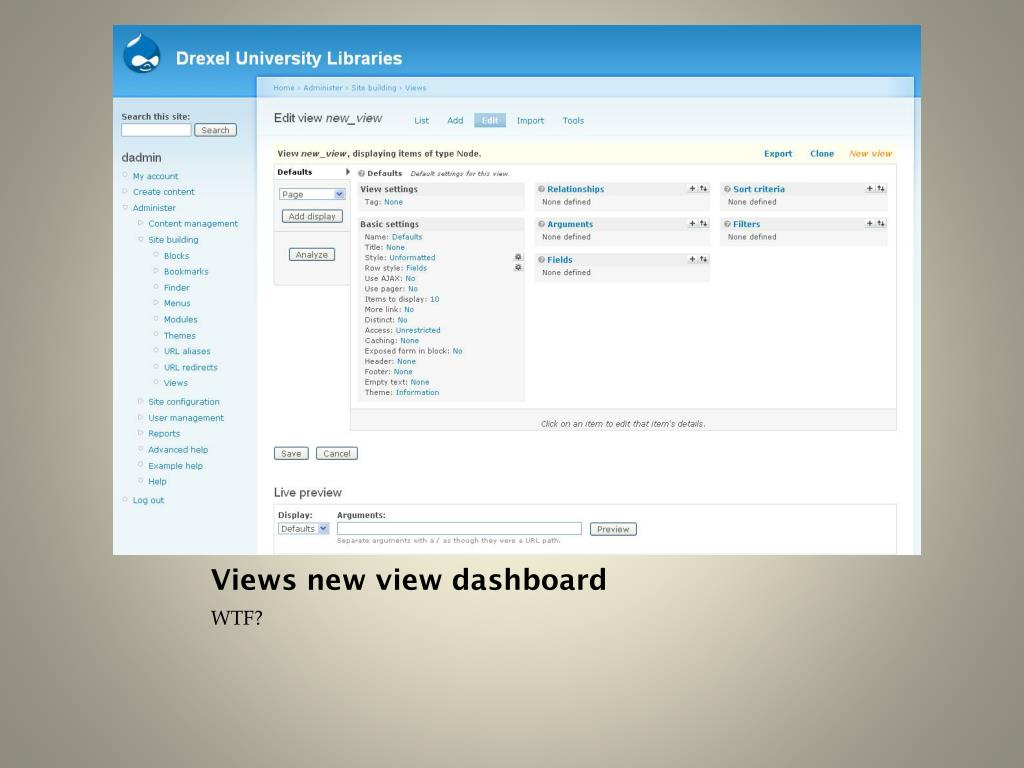Click the Drupal logo in the header
The image size is (1024, 768).
[142, 54]
